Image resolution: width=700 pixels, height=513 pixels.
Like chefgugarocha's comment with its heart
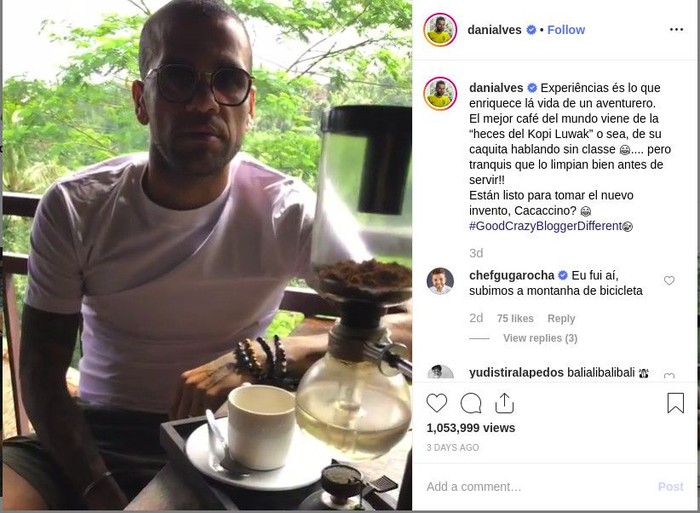click(669, 280)
